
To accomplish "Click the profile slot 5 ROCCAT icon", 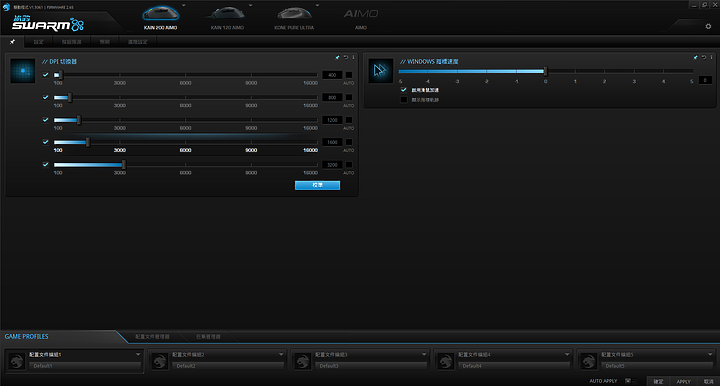I will point(589,361).
